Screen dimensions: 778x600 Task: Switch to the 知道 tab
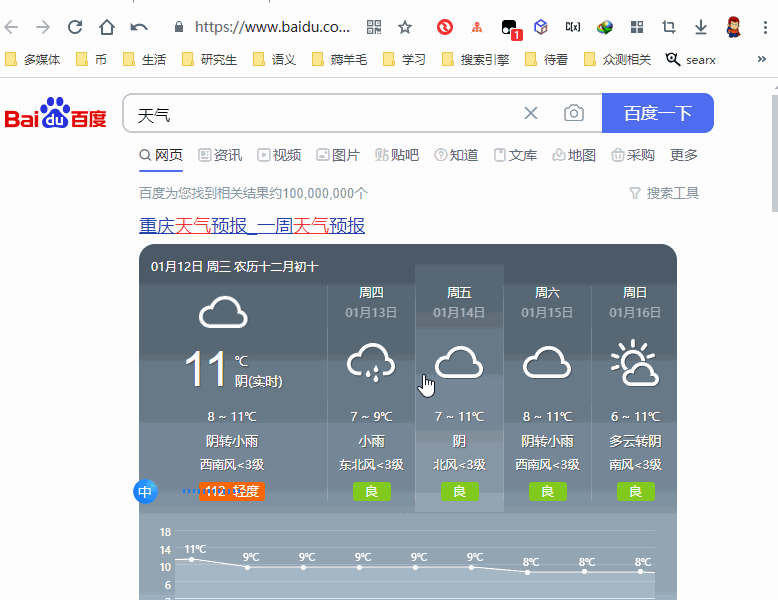click(456, 155)
